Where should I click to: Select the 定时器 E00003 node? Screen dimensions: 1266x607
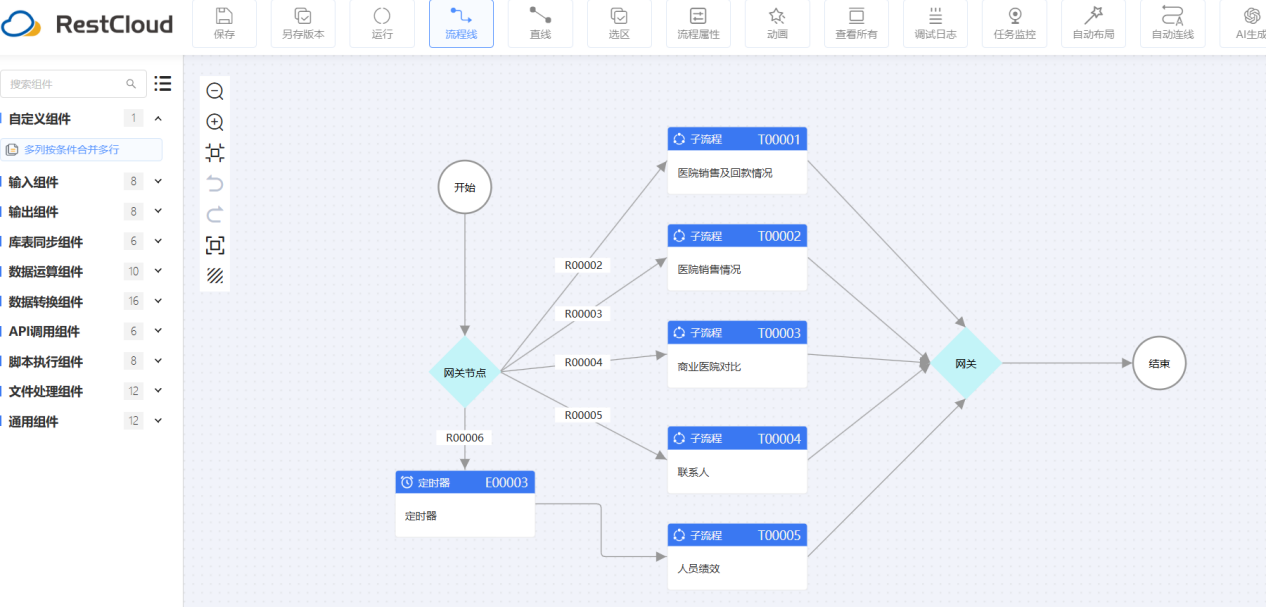point(465,503)
